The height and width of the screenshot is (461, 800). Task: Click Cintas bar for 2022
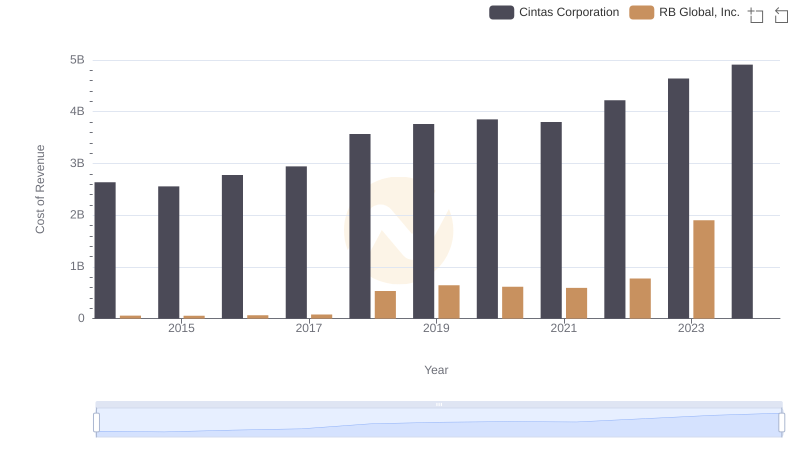(614, 210)
